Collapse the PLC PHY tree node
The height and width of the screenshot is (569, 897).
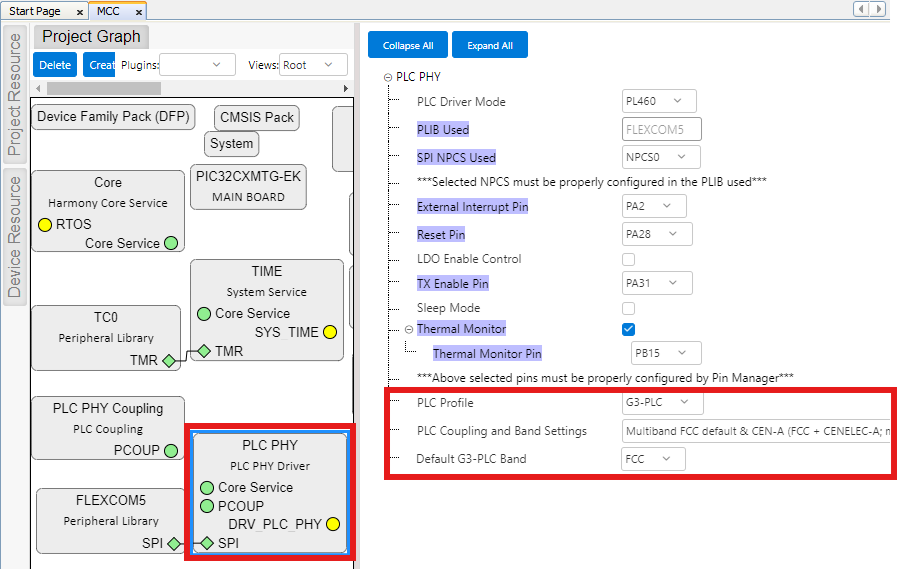pyautogui.click(x=387, y=77)
